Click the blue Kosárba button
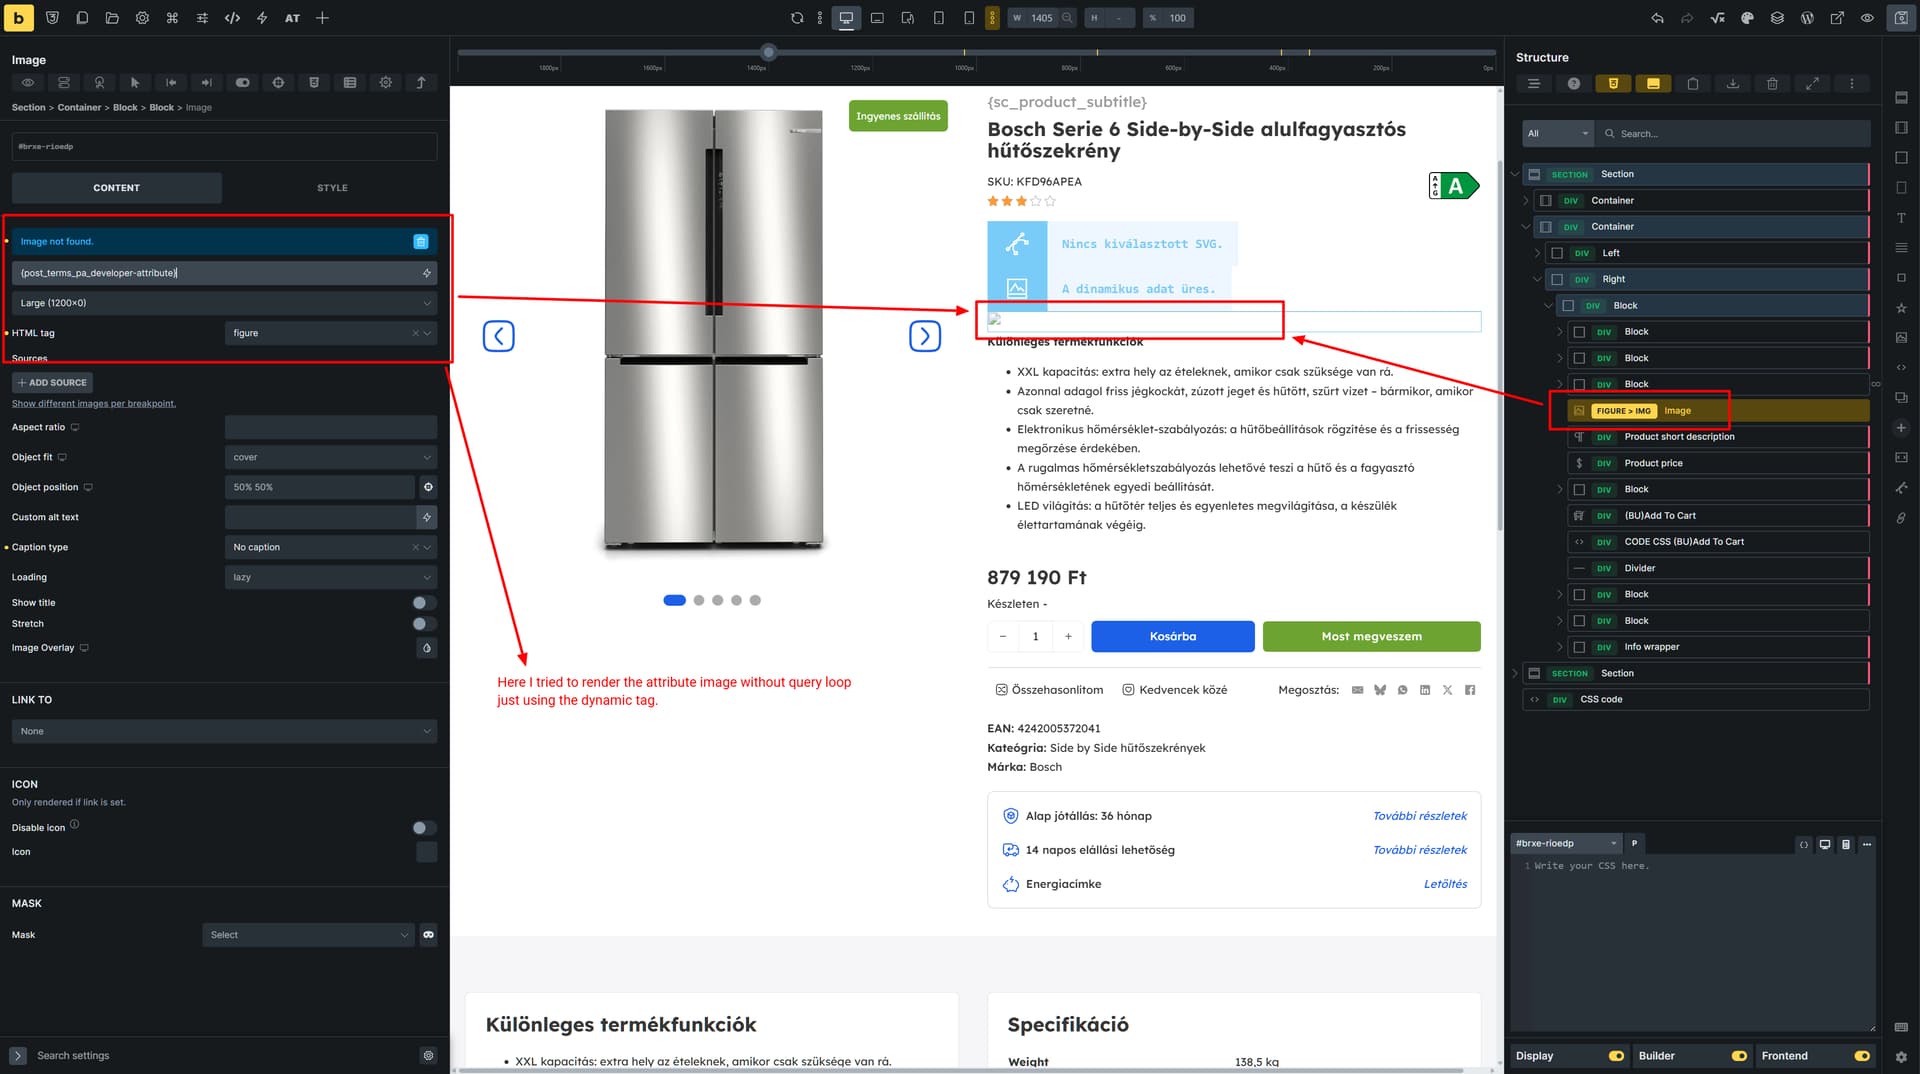Screen dimensions: 1920x1074 click(x=1173, y=636)
